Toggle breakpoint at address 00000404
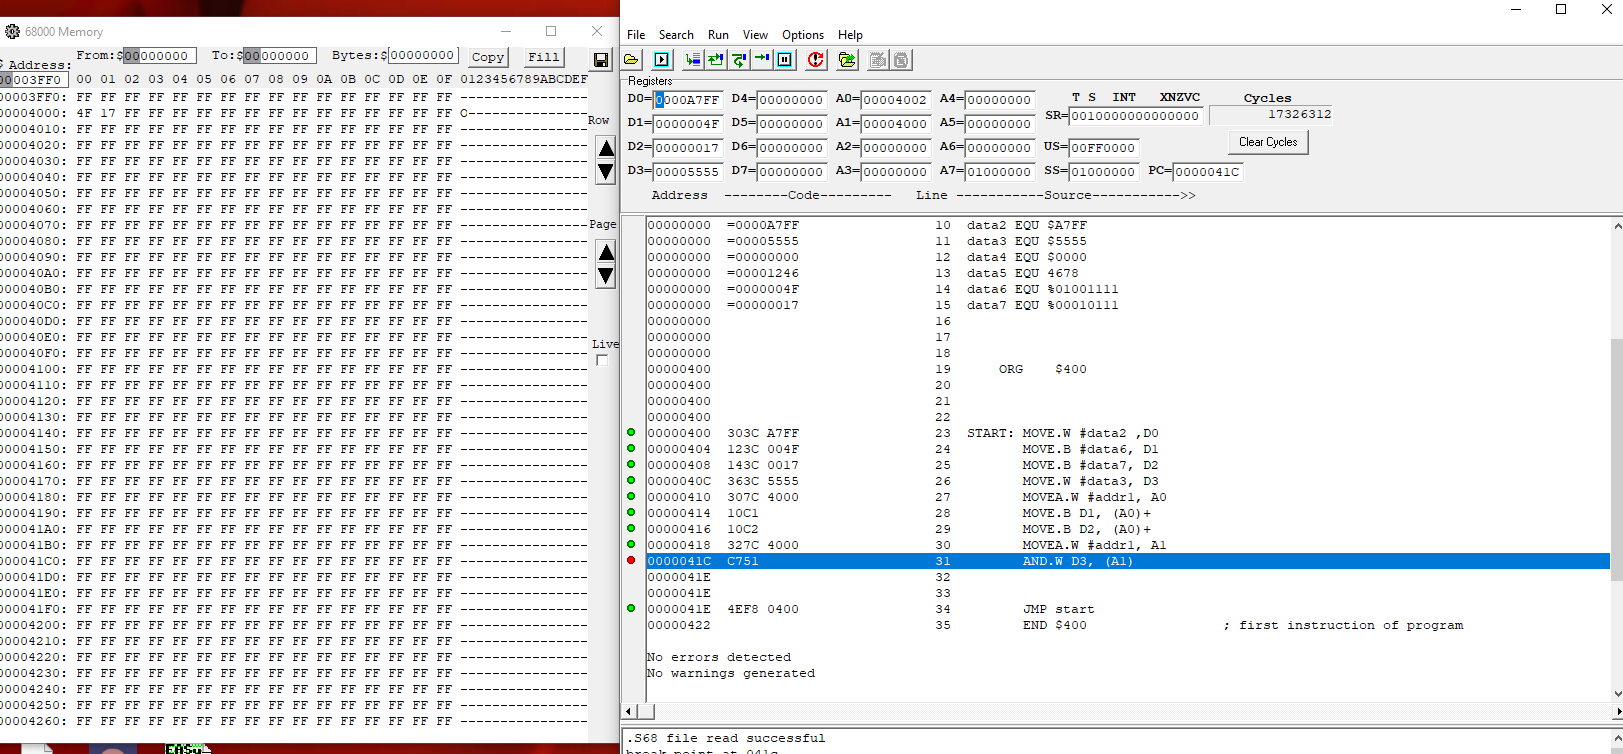 (631, 449)
